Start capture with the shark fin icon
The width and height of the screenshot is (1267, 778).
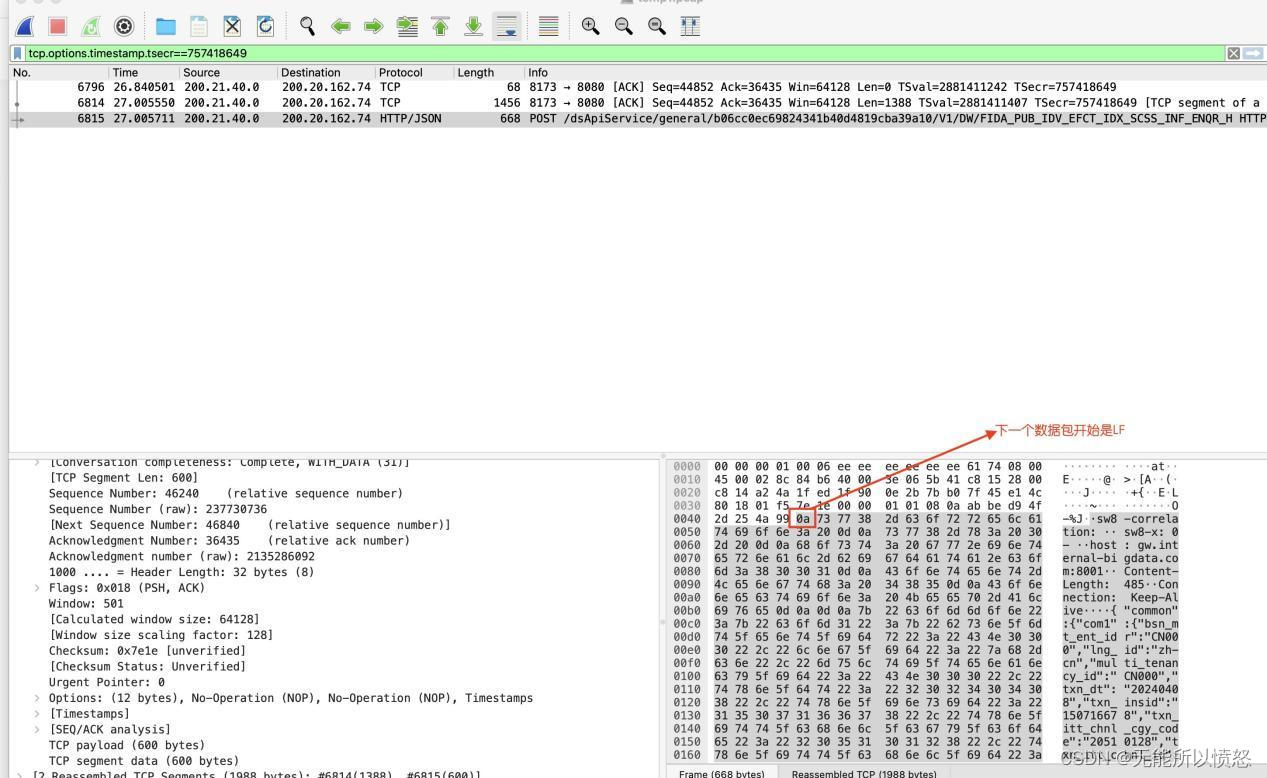coord(25,27)
